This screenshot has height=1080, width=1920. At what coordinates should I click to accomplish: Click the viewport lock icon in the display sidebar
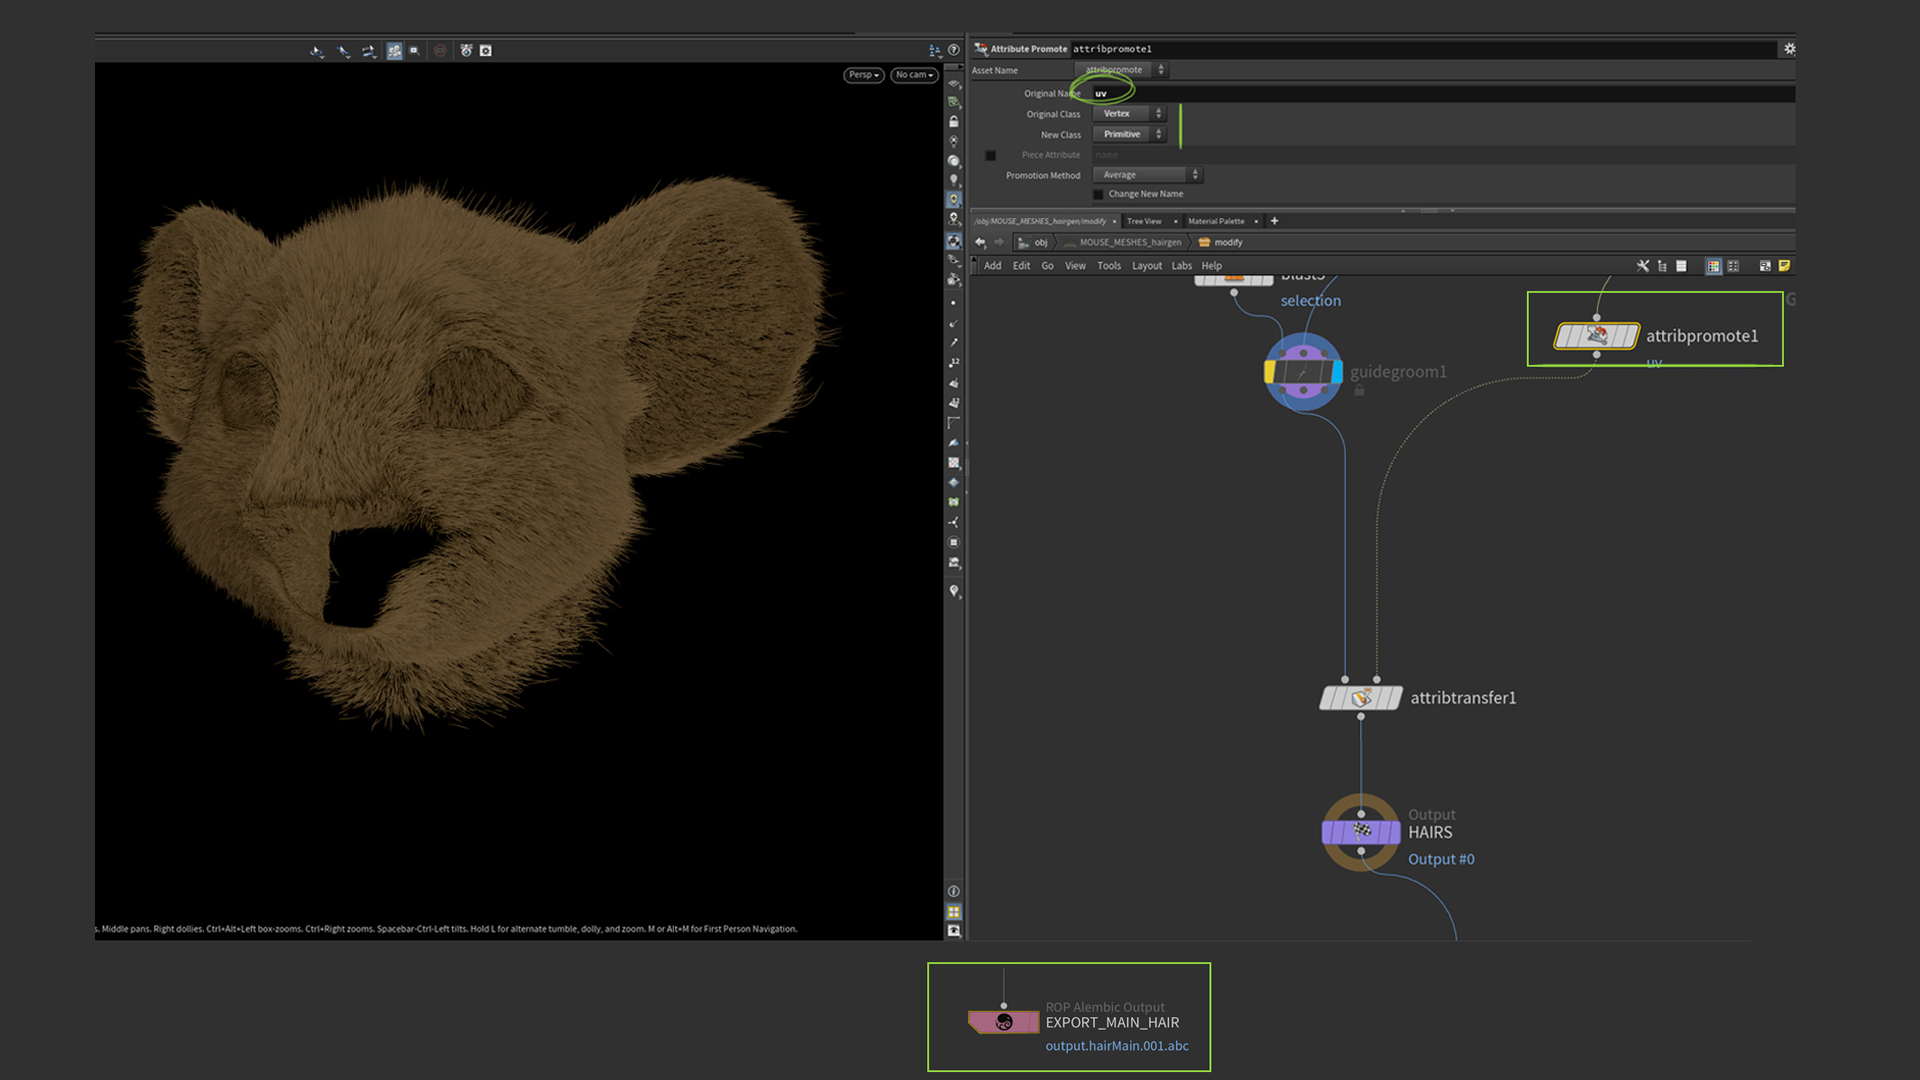pyautogui.click(x=954, y=121)
